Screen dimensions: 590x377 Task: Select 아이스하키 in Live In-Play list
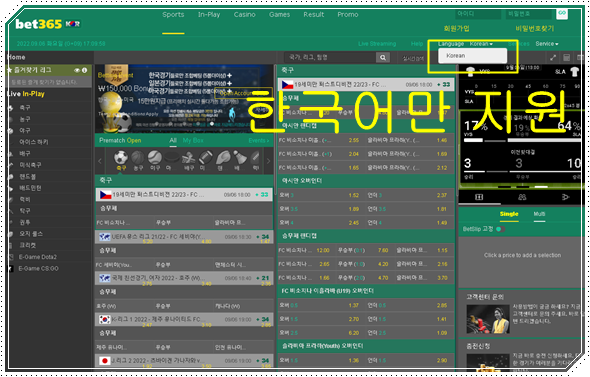(34, 142)
